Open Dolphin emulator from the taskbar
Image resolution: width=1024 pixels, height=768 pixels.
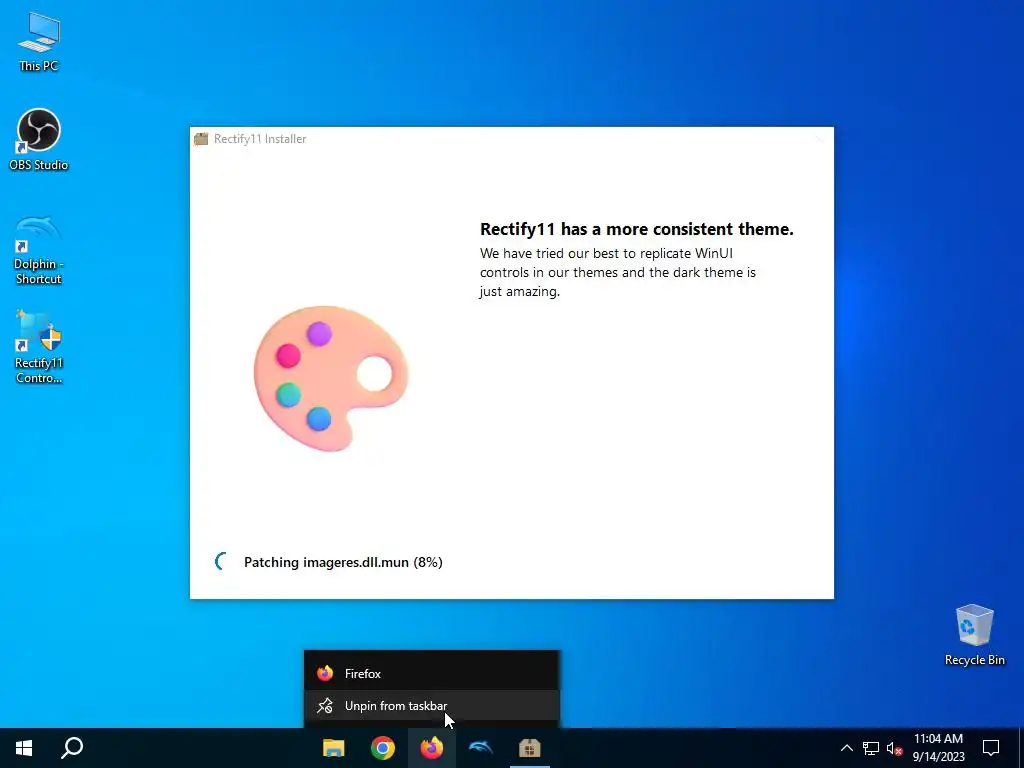click(481, 748)
